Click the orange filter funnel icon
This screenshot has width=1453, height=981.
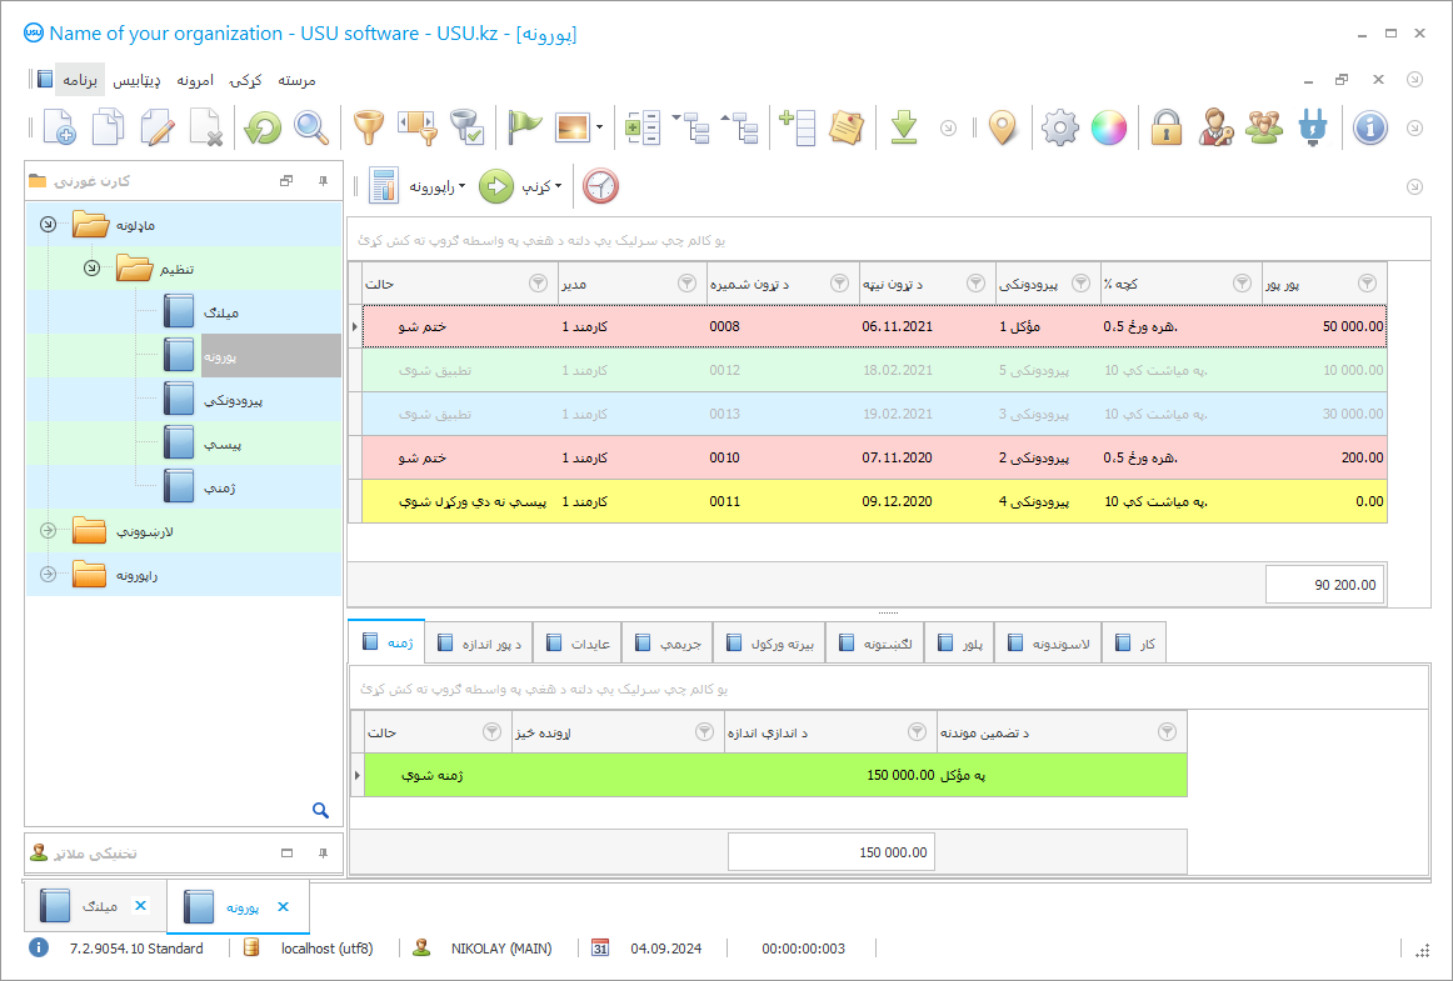coord(368,128)
